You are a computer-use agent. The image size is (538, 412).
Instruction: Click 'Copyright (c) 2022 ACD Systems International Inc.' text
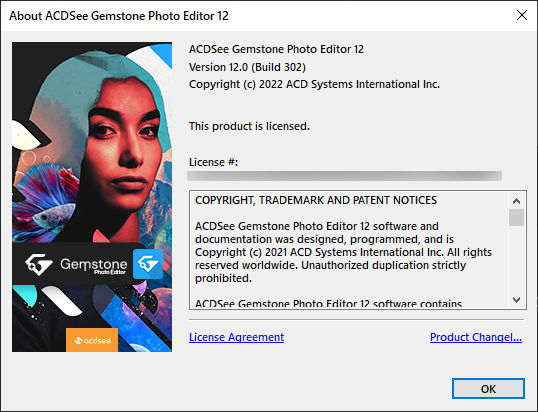tap(314, 84)
